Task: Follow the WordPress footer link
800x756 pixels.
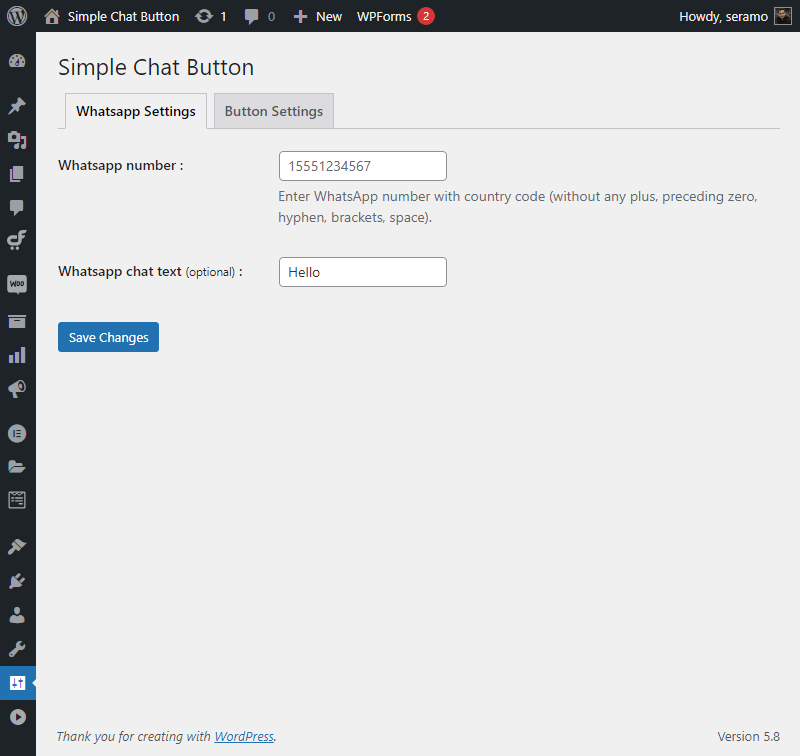Action: [244, 736]
